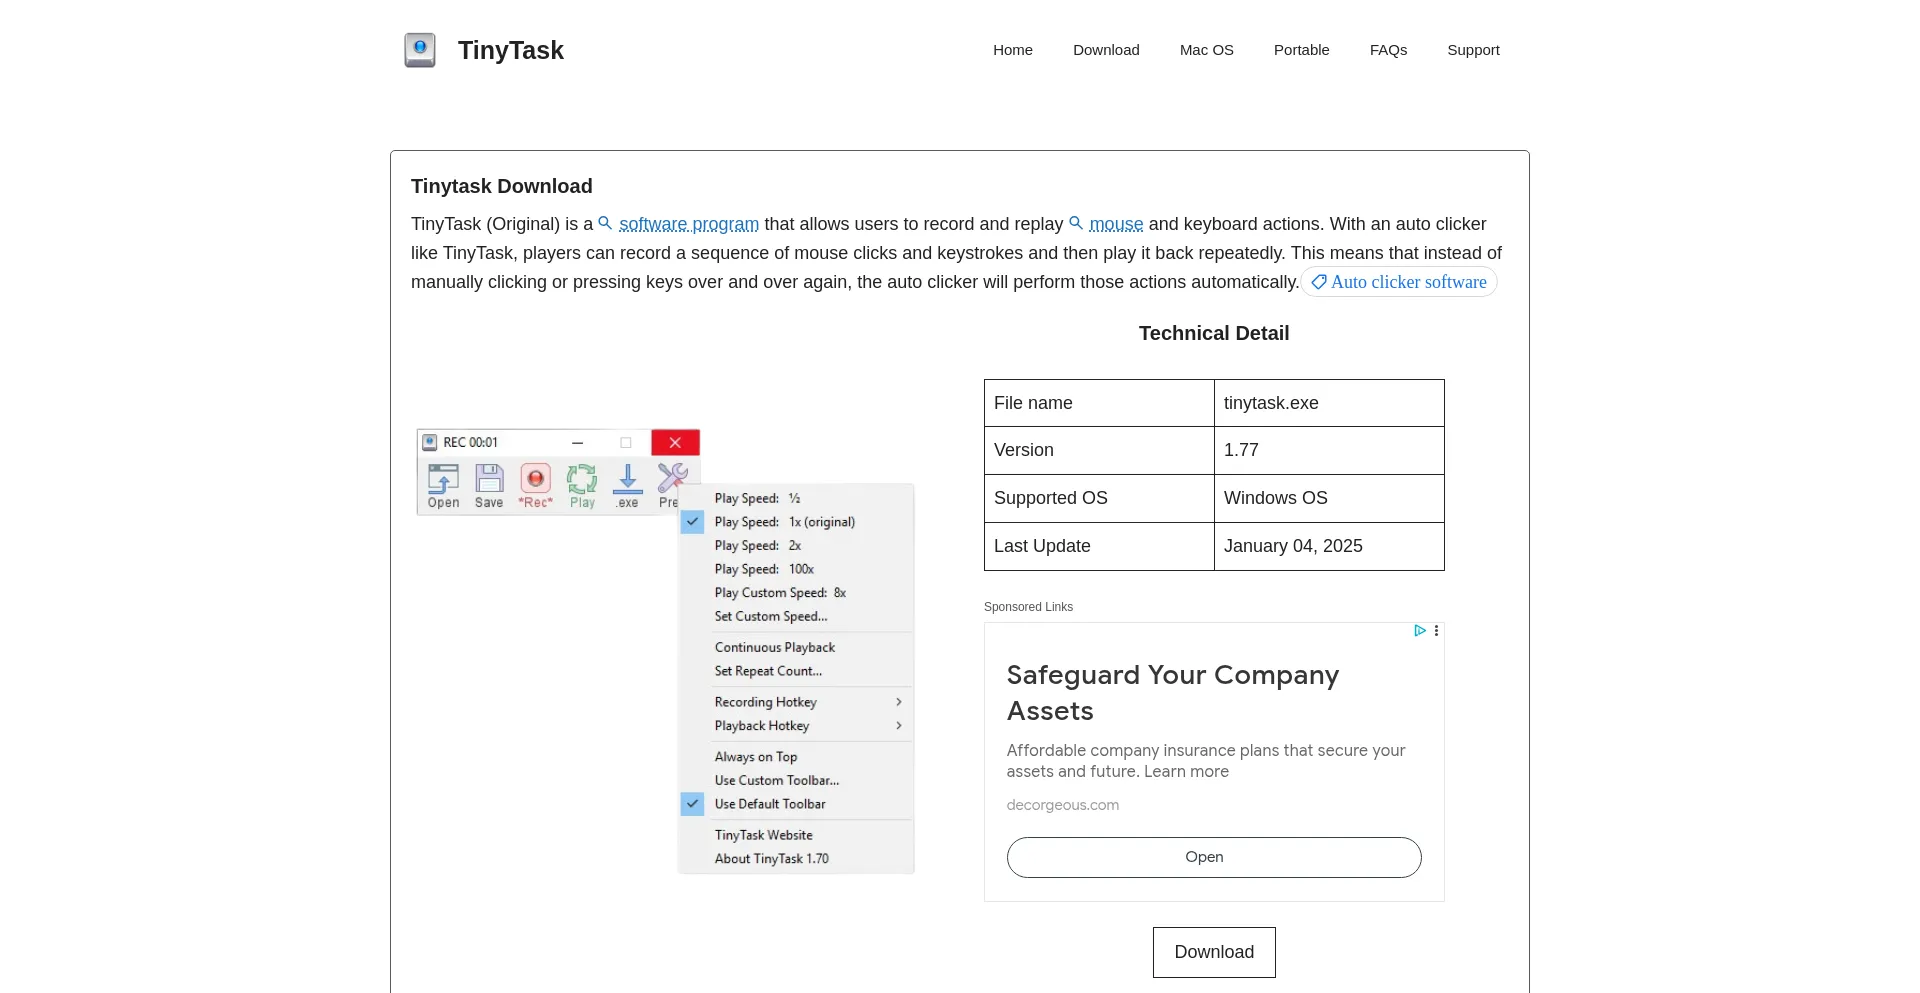Click the red close X in TinyTask image
The image size is (1920, 993).
[675, 442]
